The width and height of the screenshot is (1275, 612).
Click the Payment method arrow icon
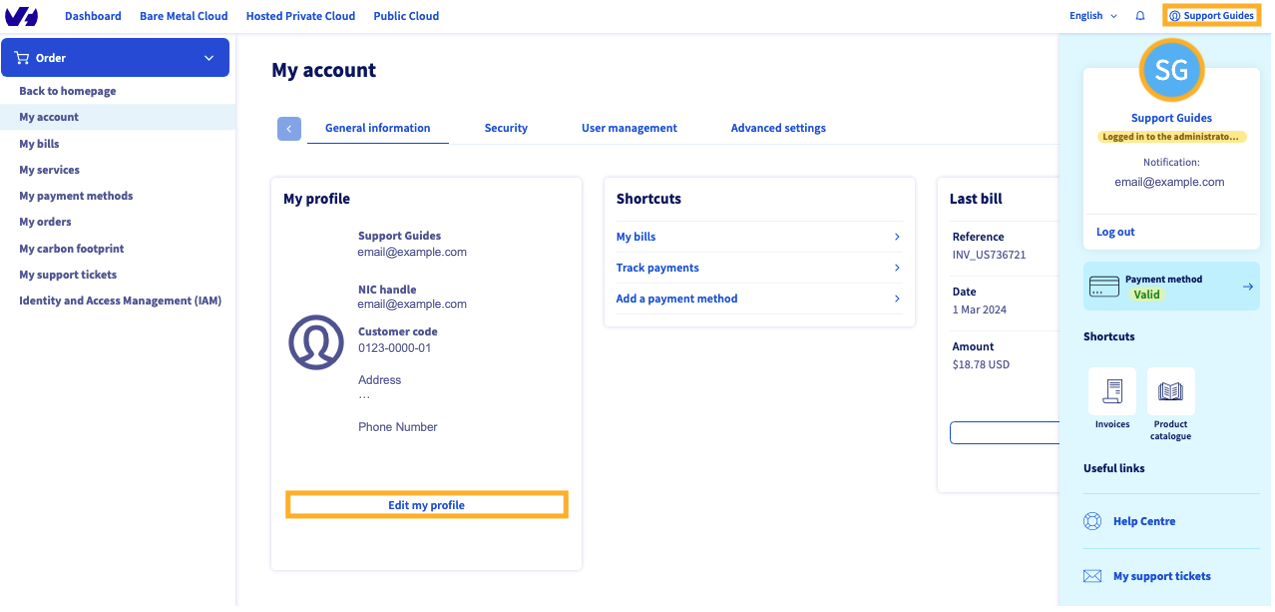pyautogui.click(x=1247, y=287)
